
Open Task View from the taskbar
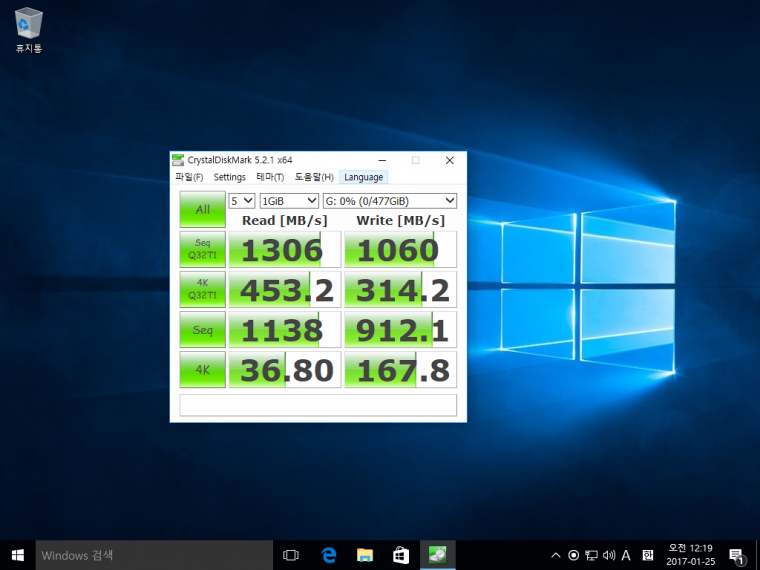tap(291, 555)
